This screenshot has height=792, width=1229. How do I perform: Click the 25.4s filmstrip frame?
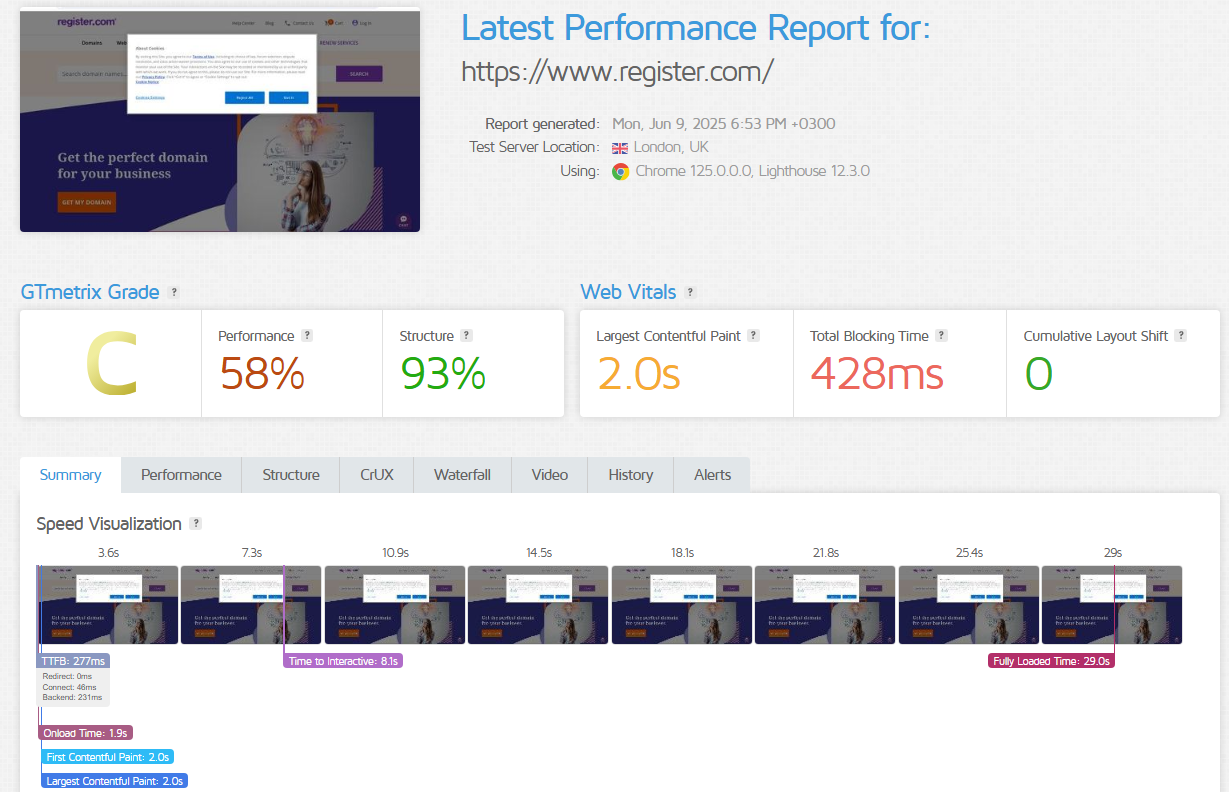point(969,604)
